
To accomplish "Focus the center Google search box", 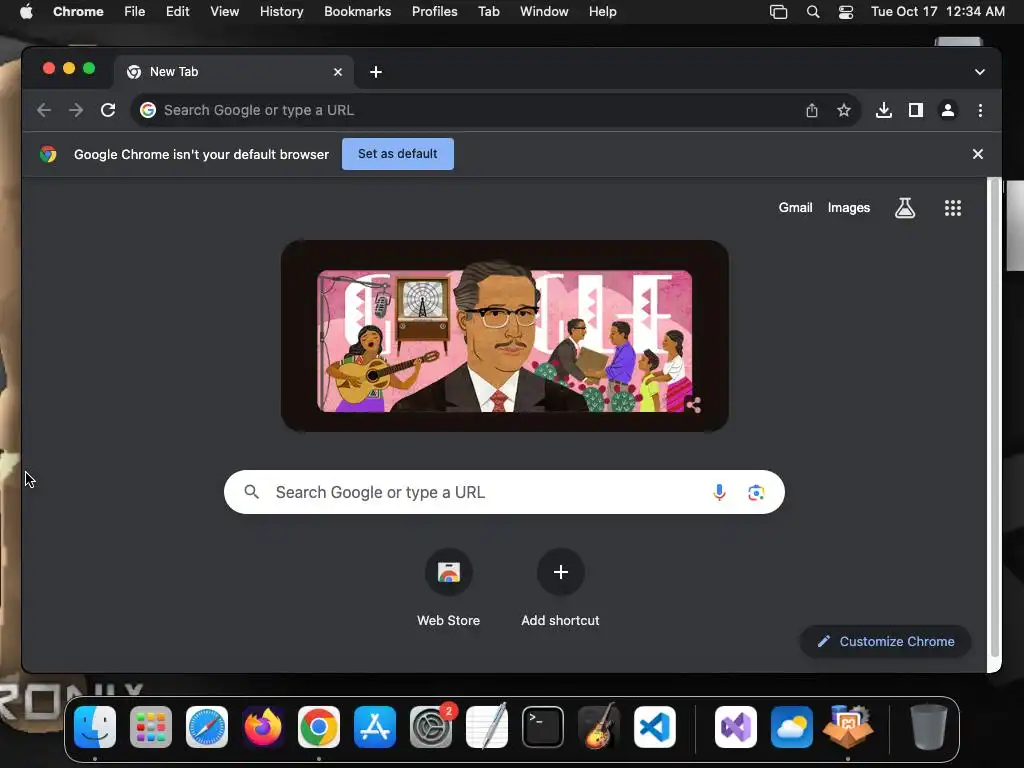I will (504, 492).
